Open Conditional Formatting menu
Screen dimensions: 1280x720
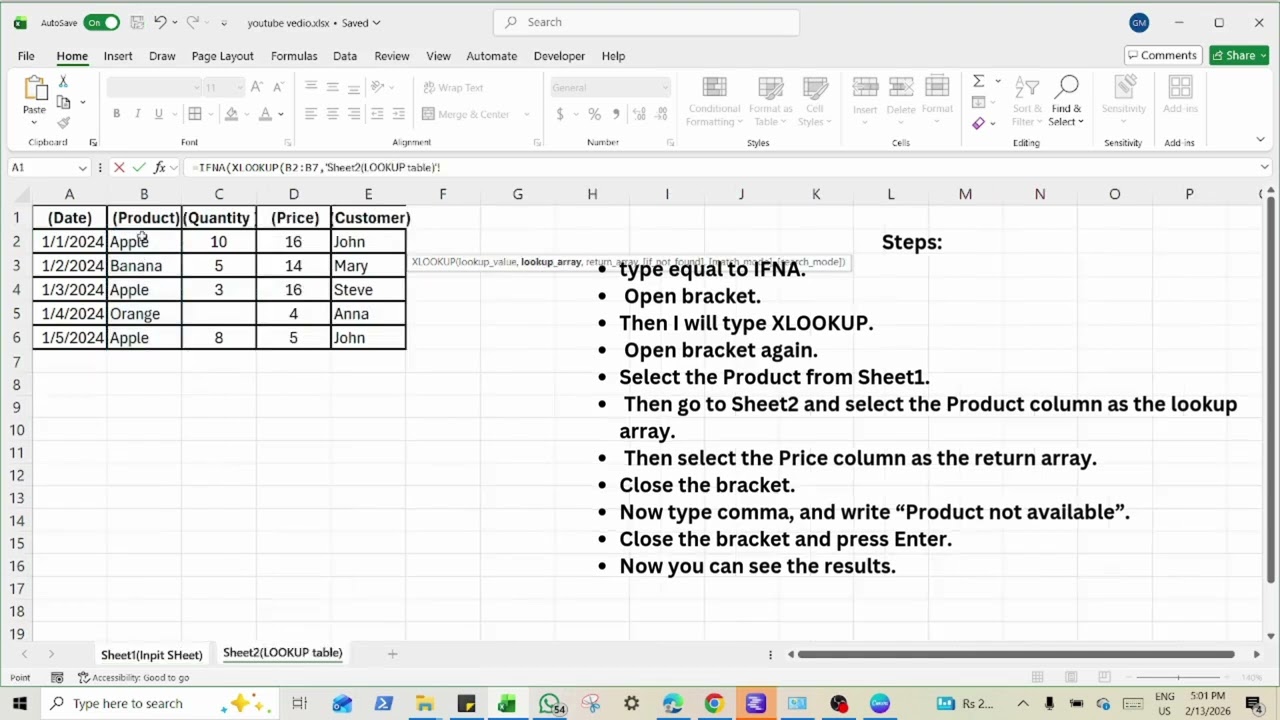(714, 102)
